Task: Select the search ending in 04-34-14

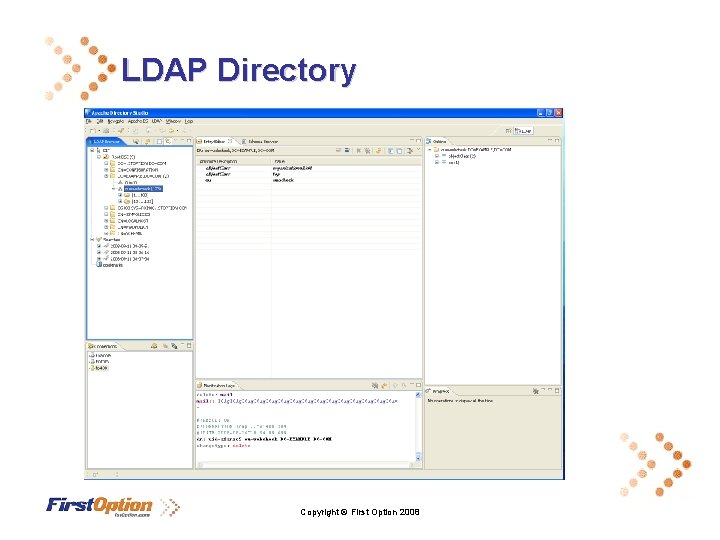Action: coord(129,252)
